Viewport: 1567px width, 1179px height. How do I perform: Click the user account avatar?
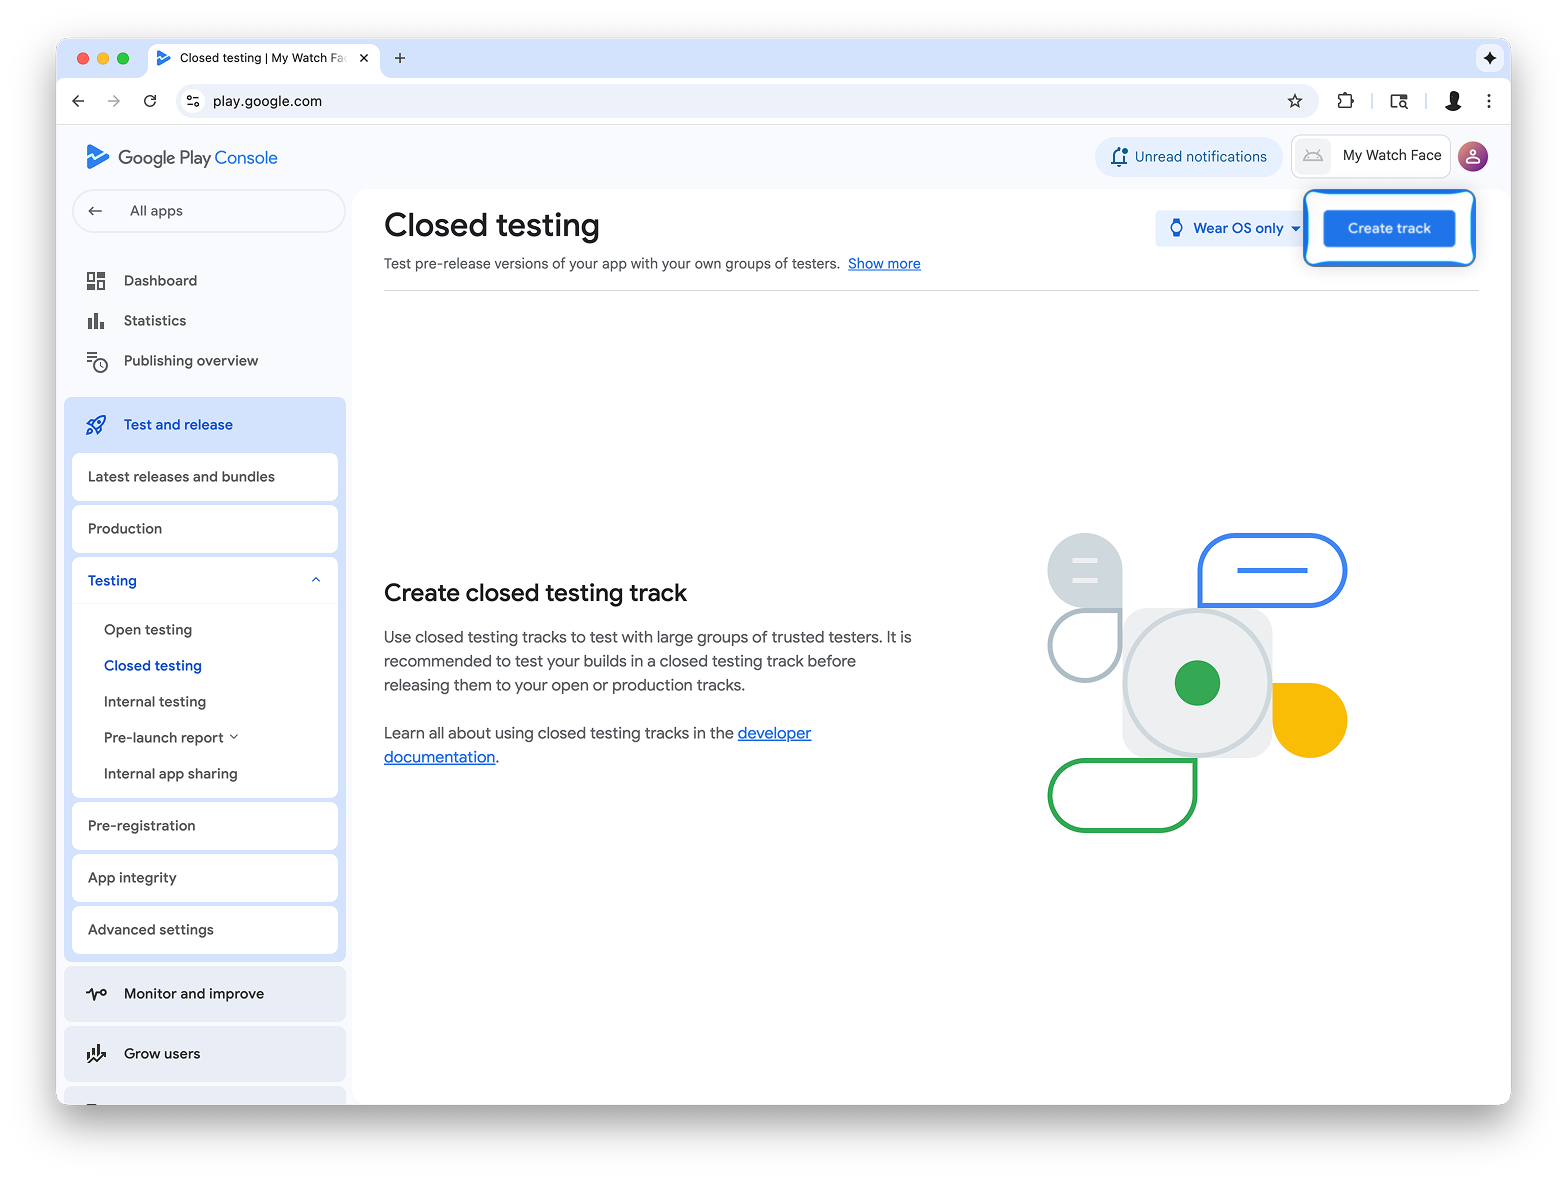pyautogui.click(x=1472, y=156)
